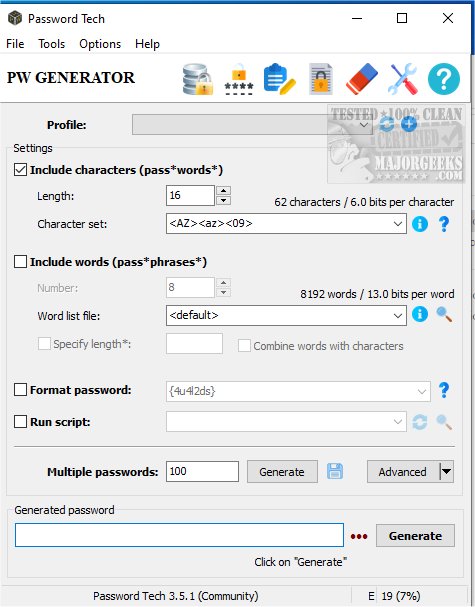475x607 pixels.
Task: Open the clipboard edit toolbar icon
Action: tap(280, 80)
